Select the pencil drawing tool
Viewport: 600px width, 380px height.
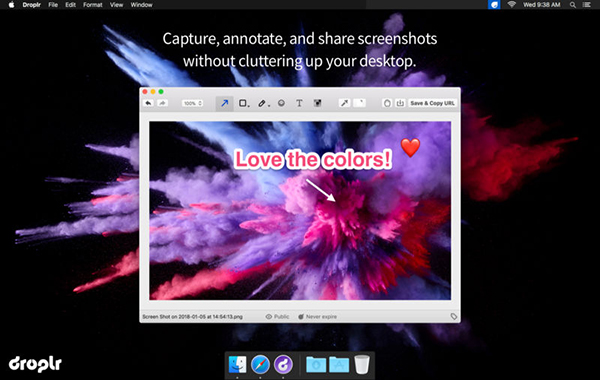click(262, 103)
